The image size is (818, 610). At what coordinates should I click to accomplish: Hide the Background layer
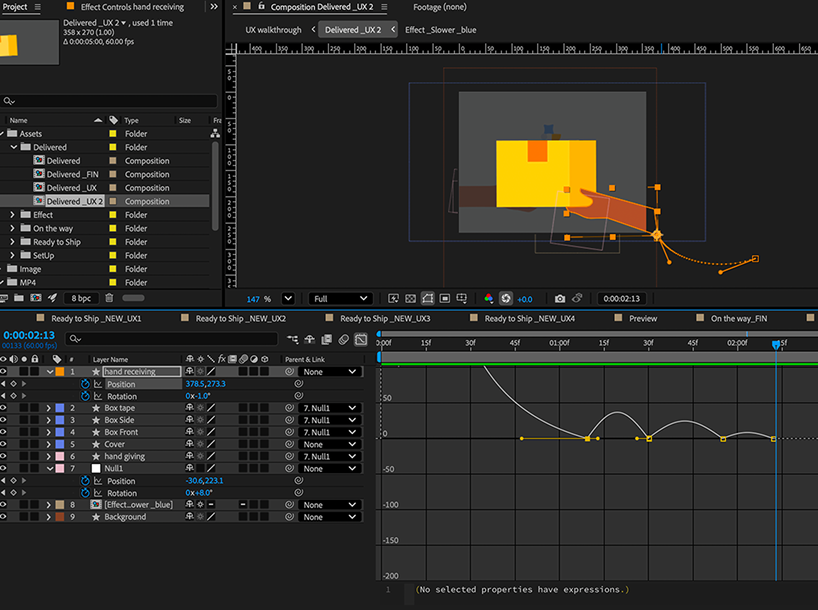click(x=4, y=517)
